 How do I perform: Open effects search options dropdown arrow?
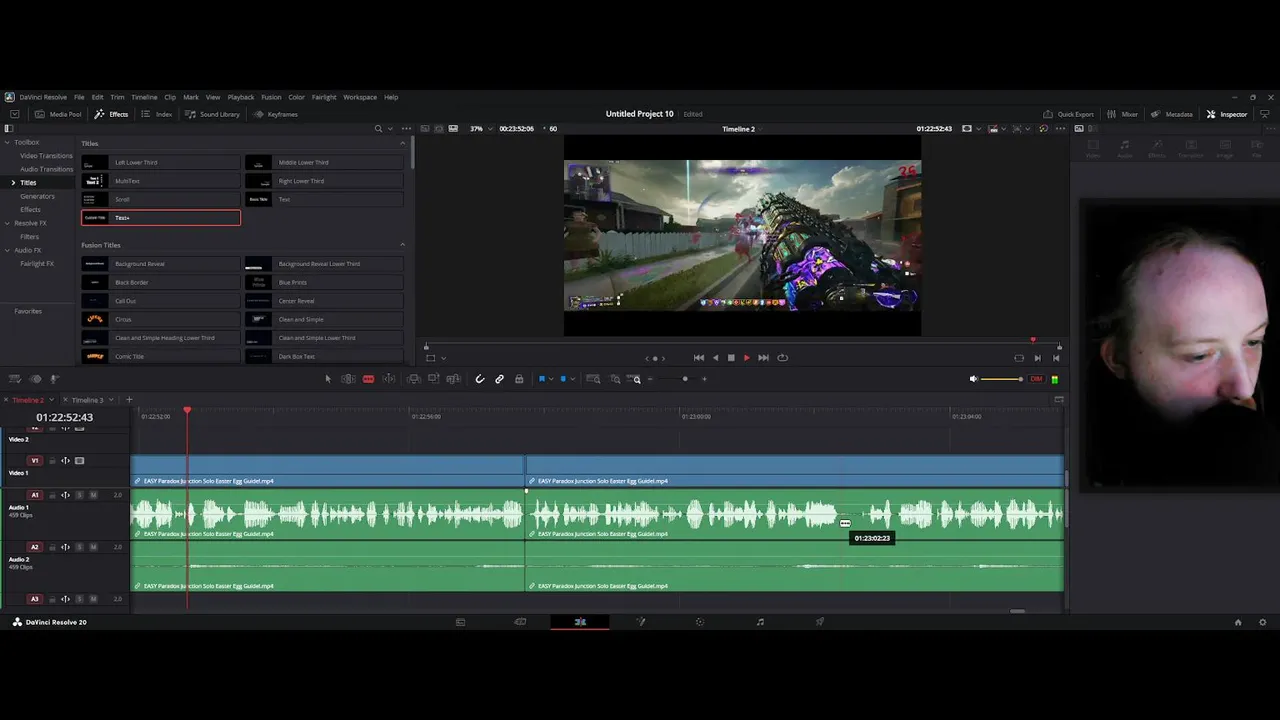click(390, 129)
